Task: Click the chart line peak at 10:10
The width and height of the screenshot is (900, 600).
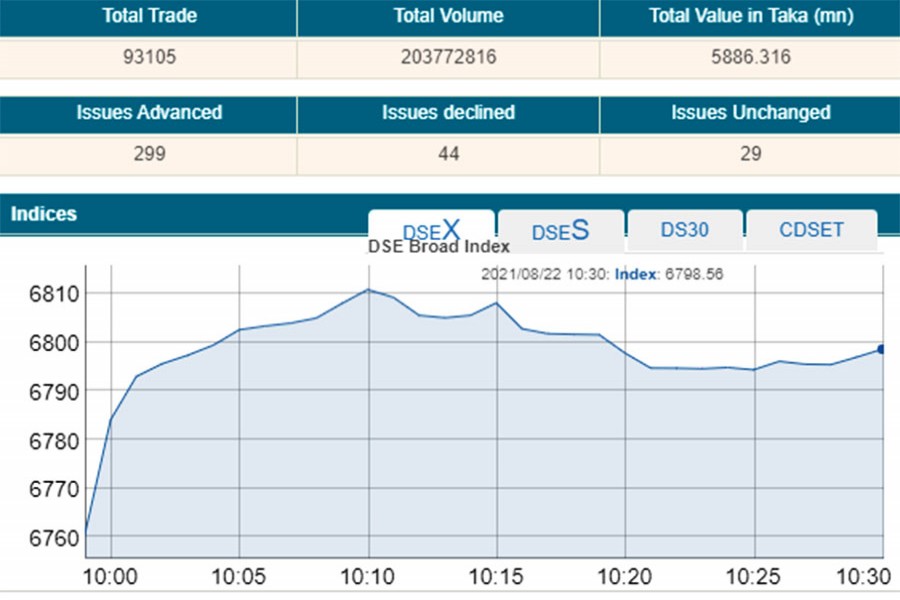Action: (369, 290)
